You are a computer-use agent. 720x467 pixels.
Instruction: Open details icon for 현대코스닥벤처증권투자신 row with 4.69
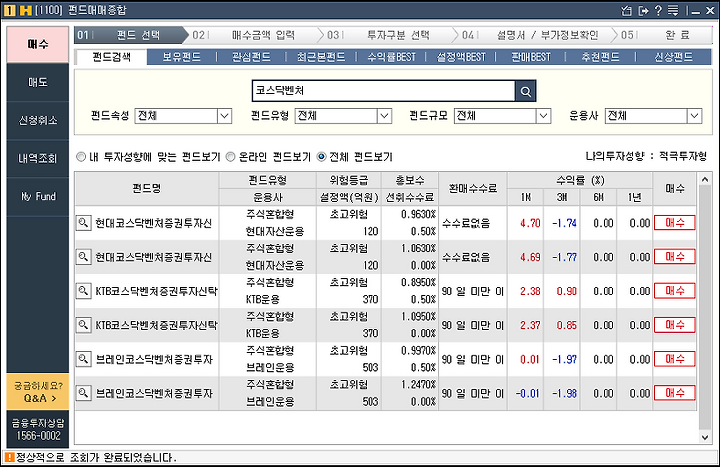pos(83,257)
